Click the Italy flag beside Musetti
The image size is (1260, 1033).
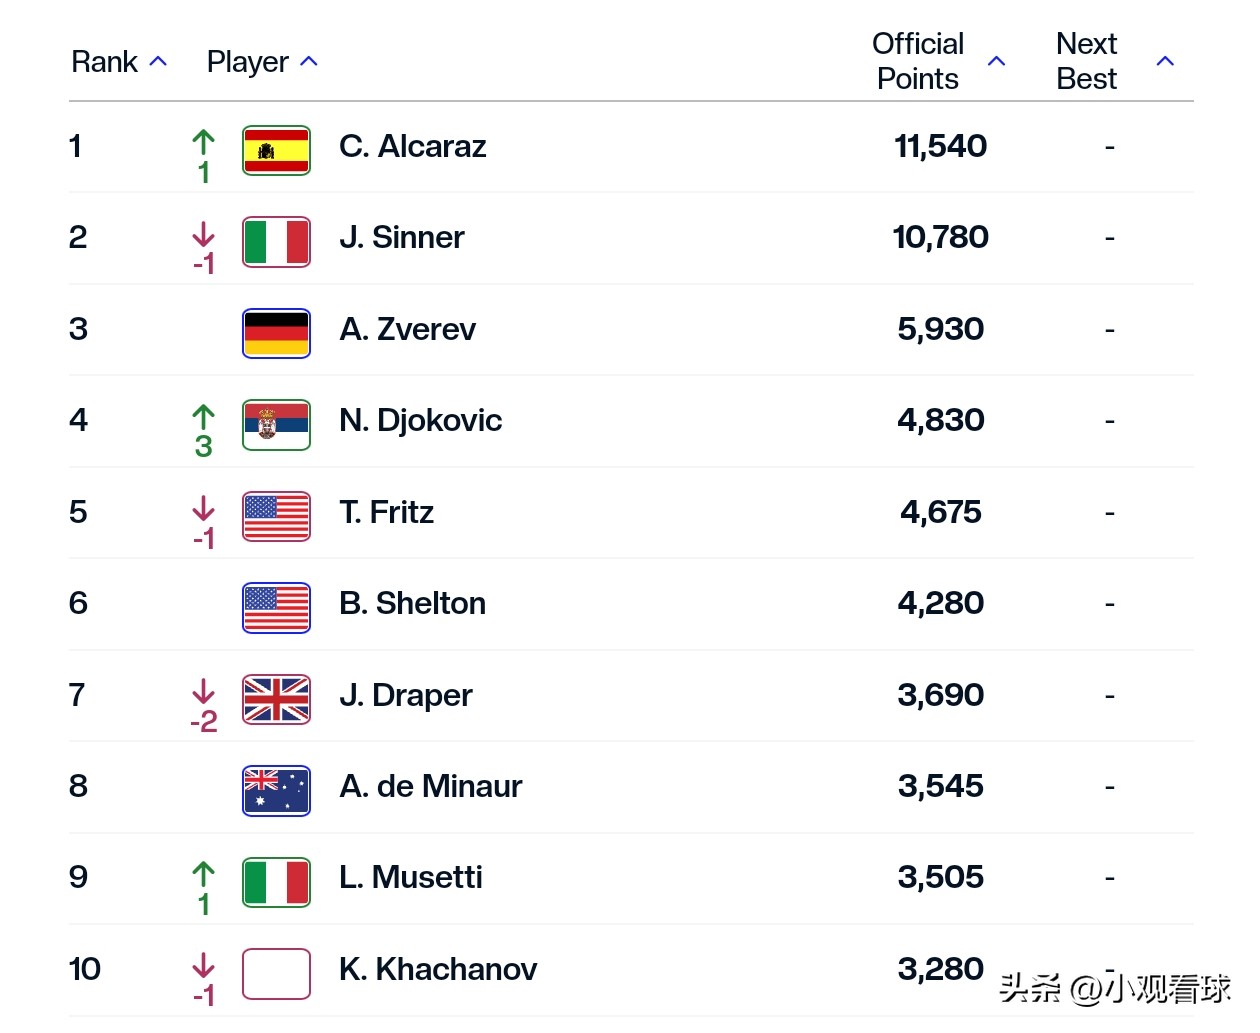[x=276, y=883]
